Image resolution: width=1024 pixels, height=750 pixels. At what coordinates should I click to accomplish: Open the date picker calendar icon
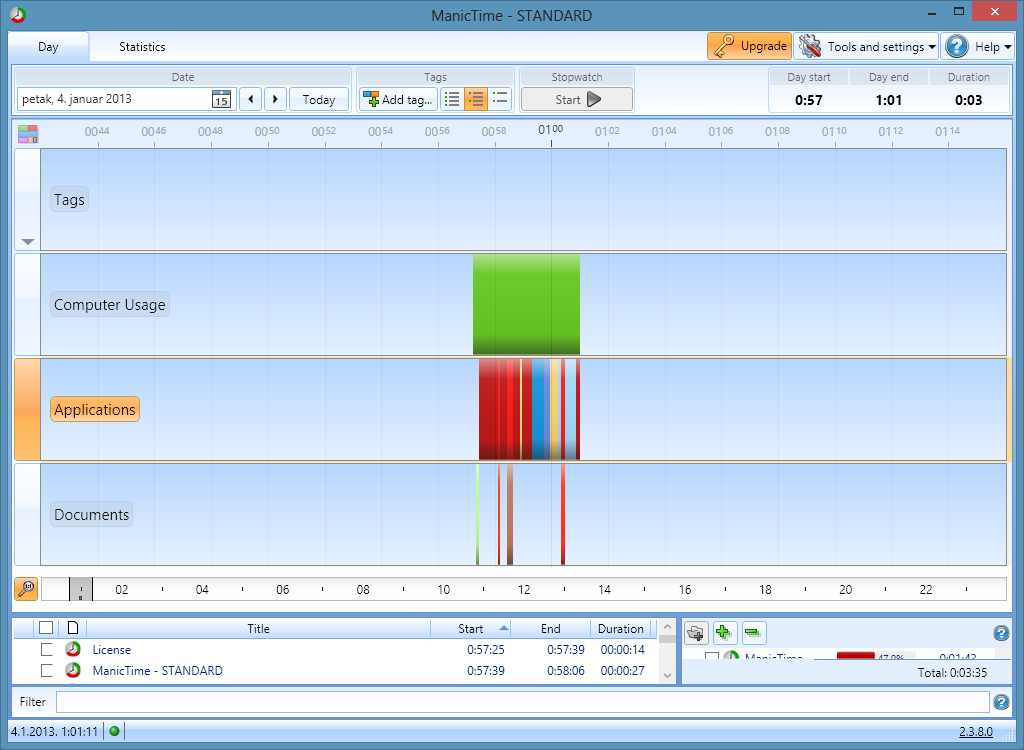tap(221, 99)
